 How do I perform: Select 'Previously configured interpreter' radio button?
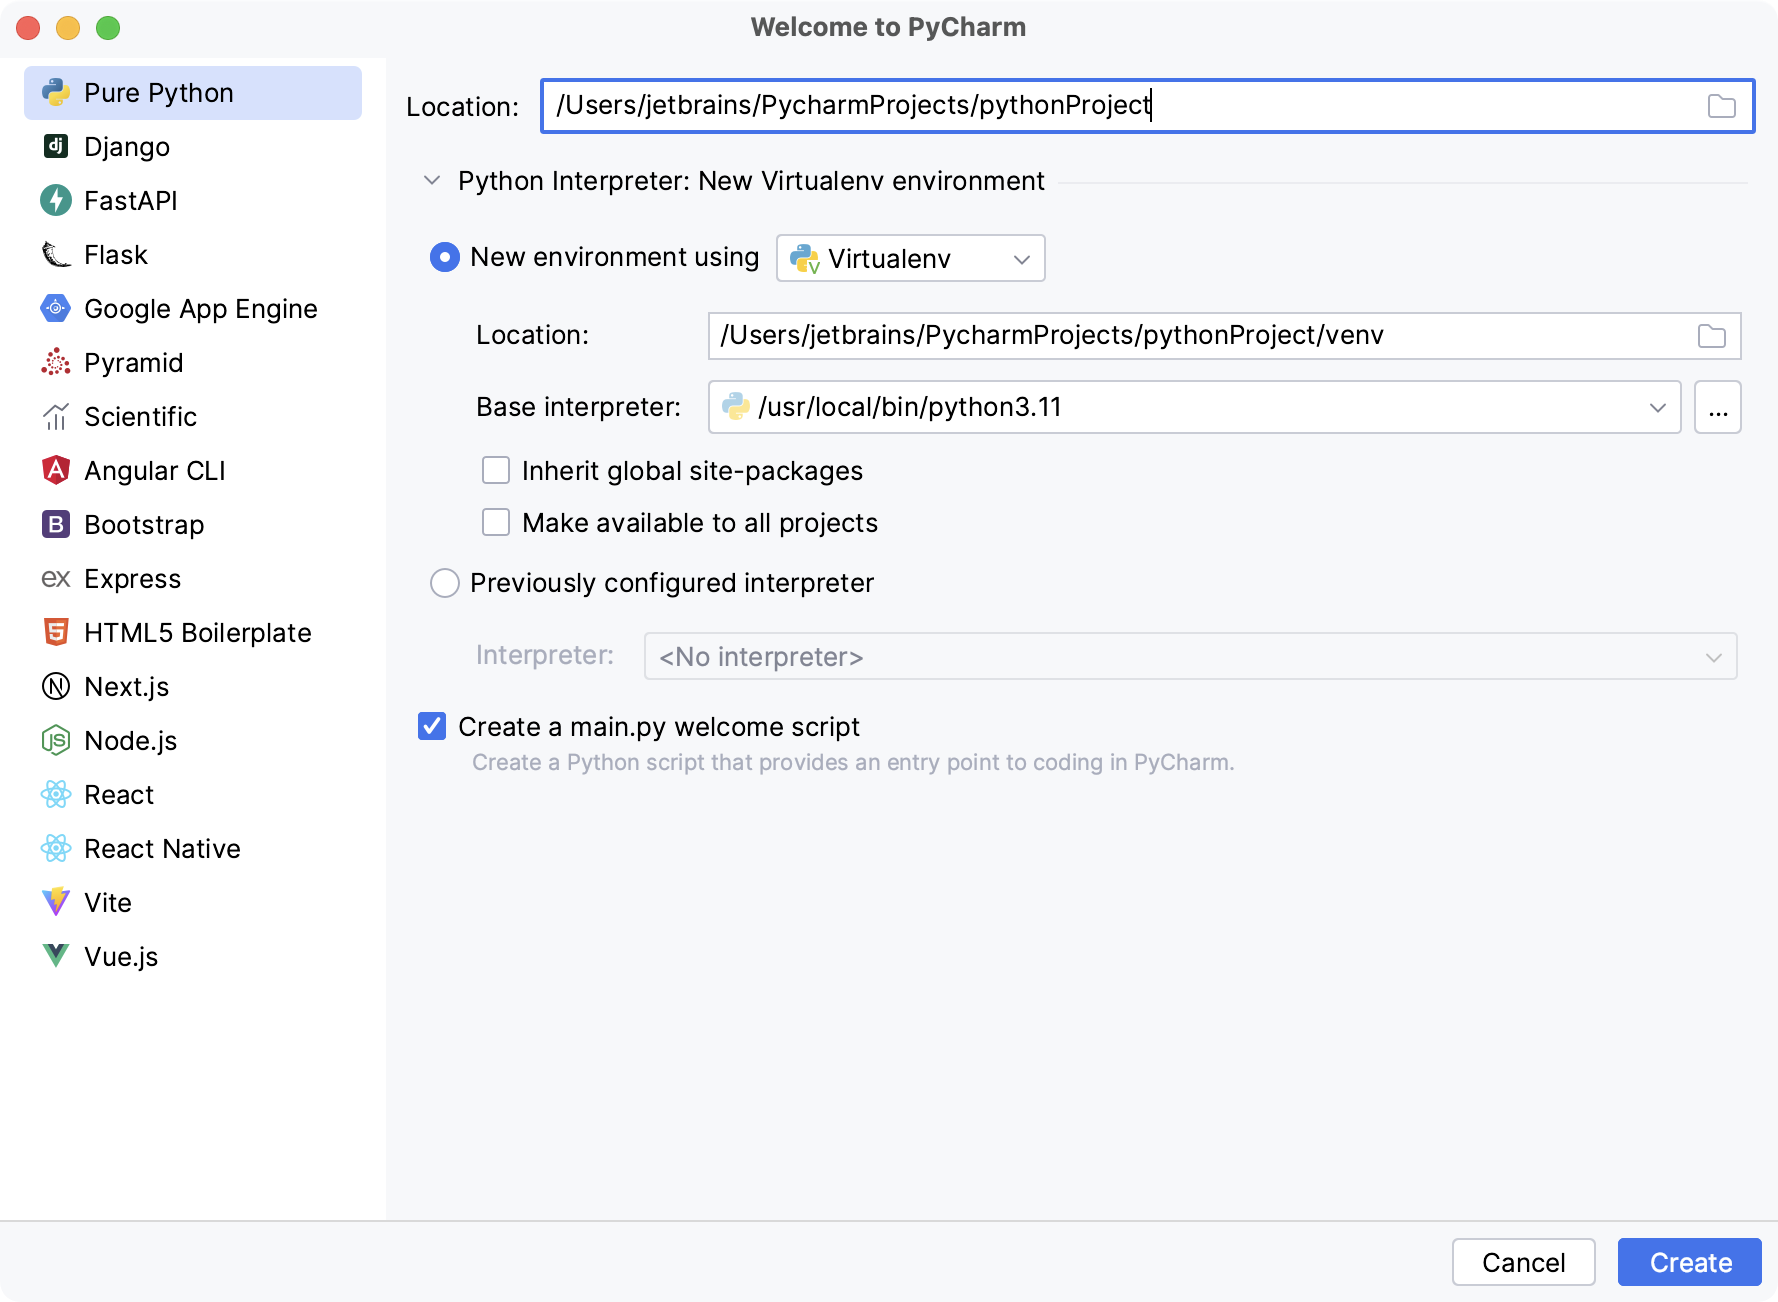pos(445,583)
